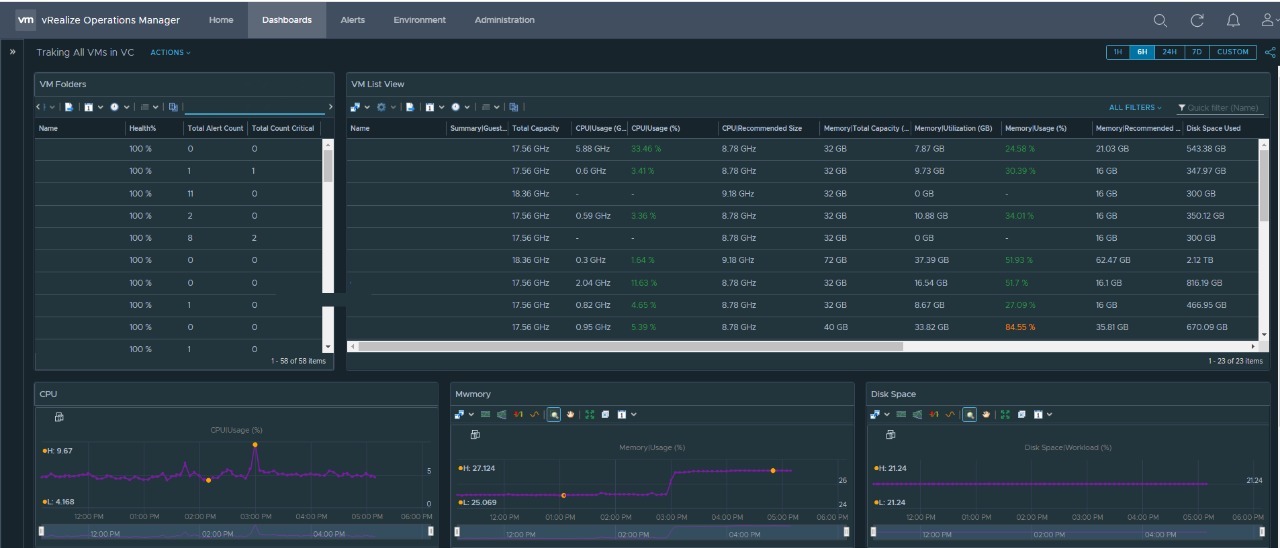
Task: Select the 1H time range toggle
Action: [x=1118, y=52]
